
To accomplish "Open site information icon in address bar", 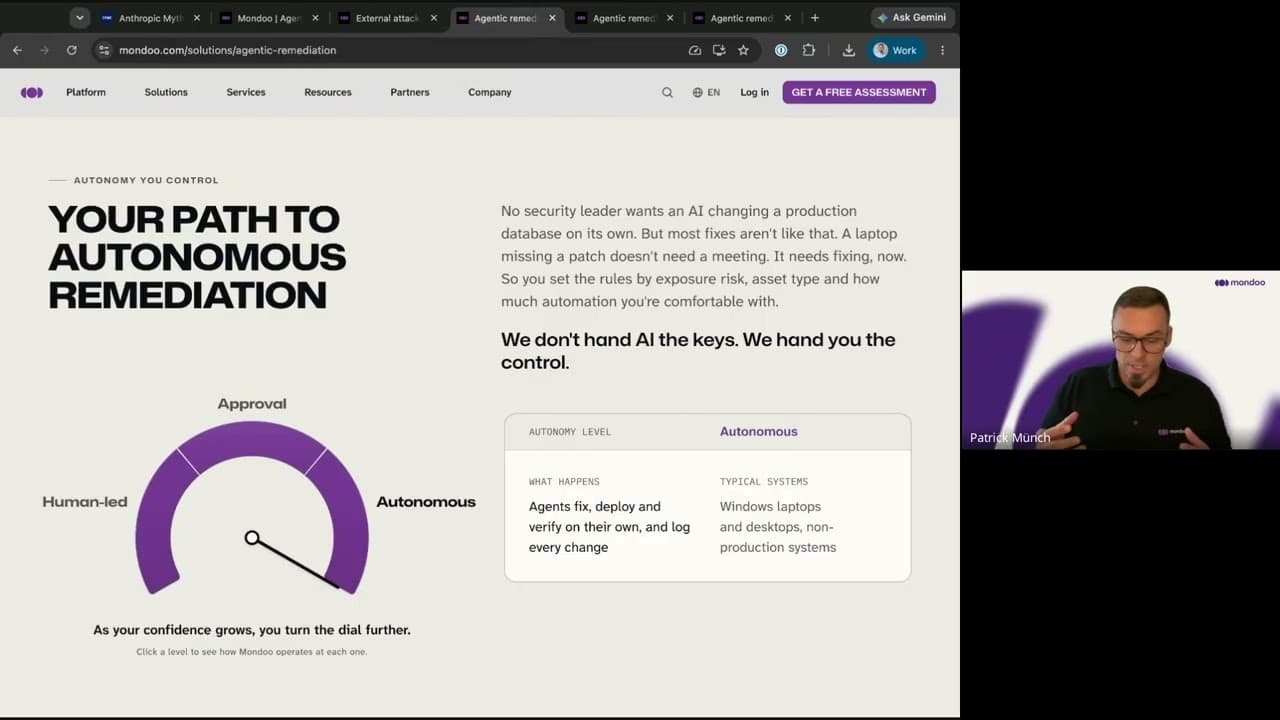I will (x=104, y=50).
